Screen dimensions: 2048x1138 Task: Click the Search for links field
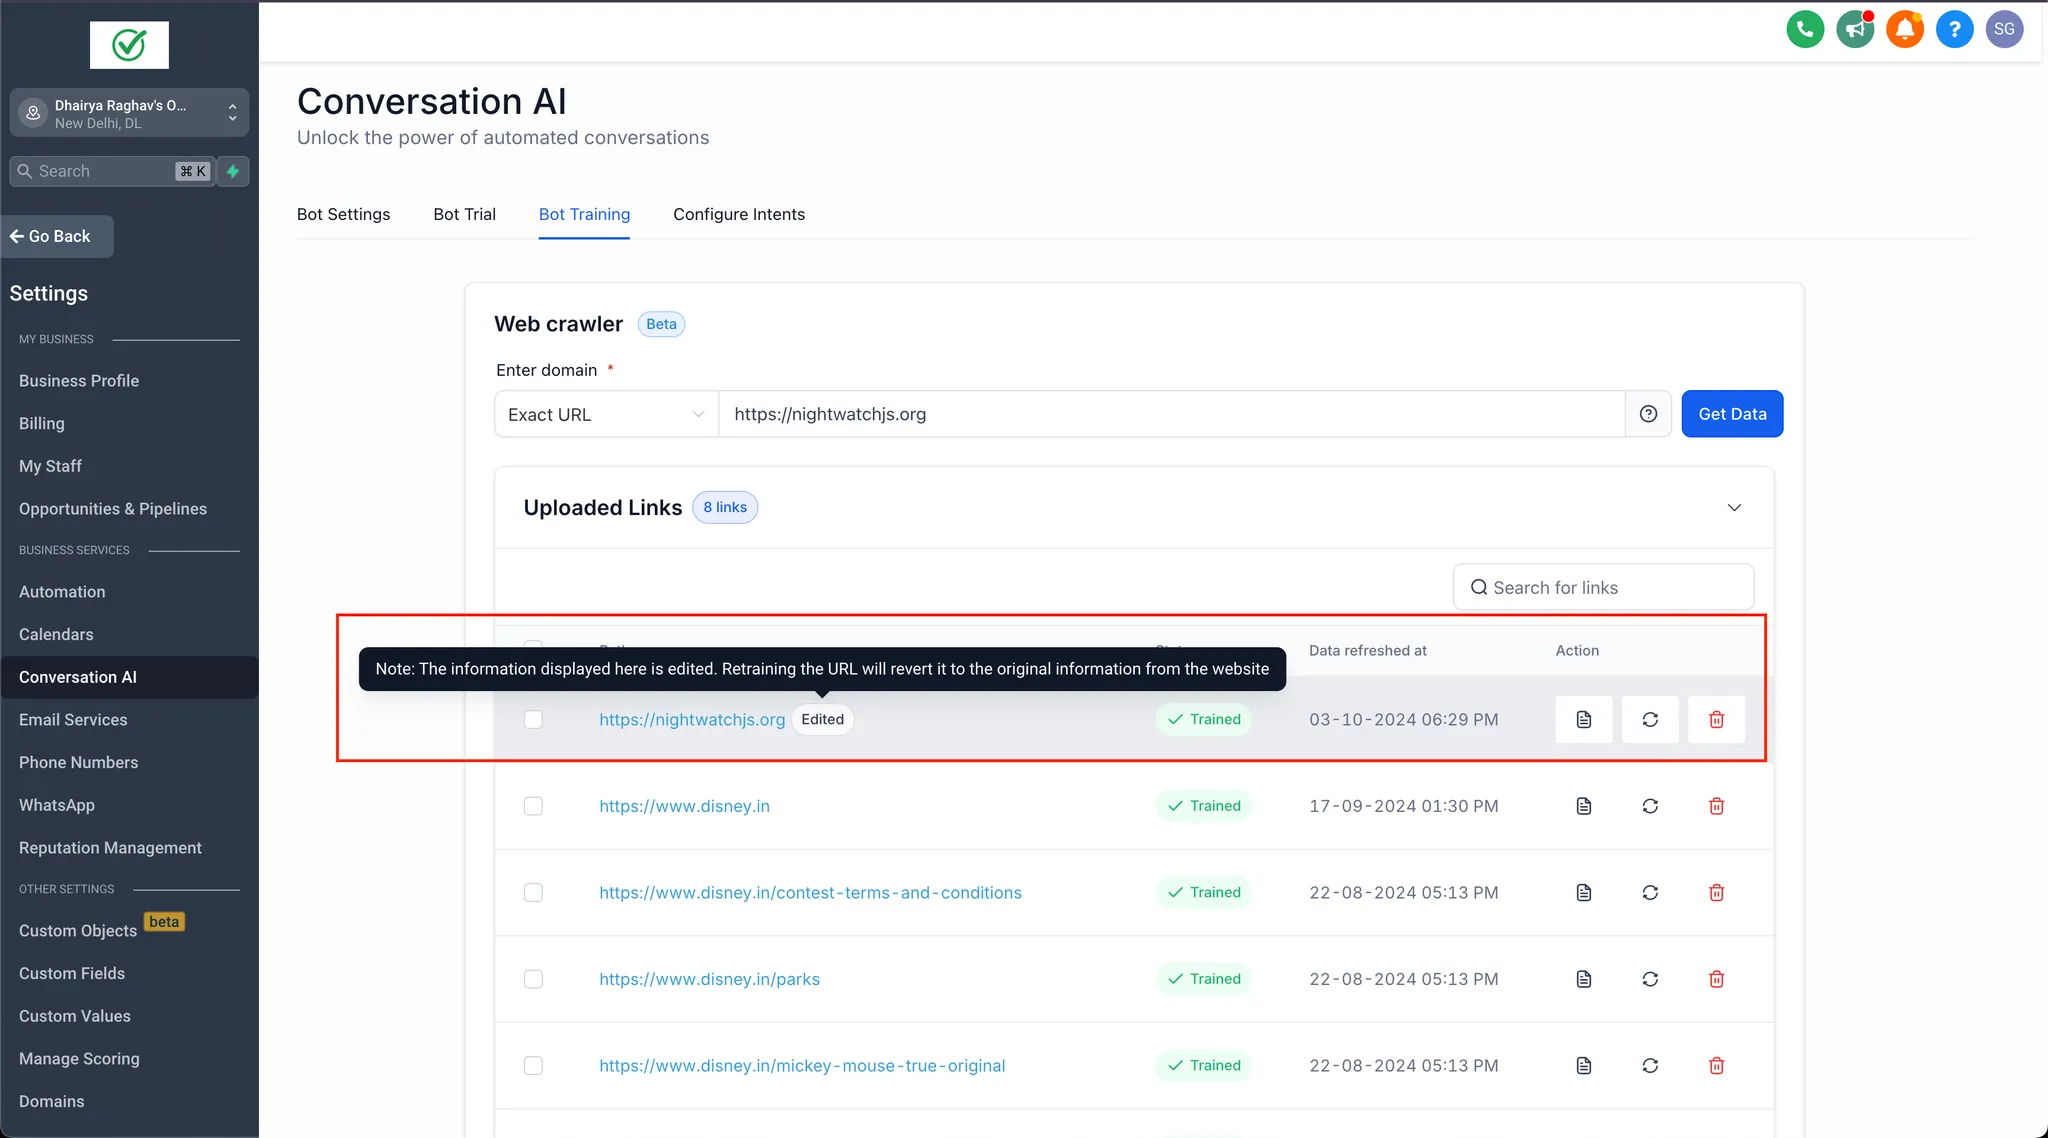coord(1603,588)
